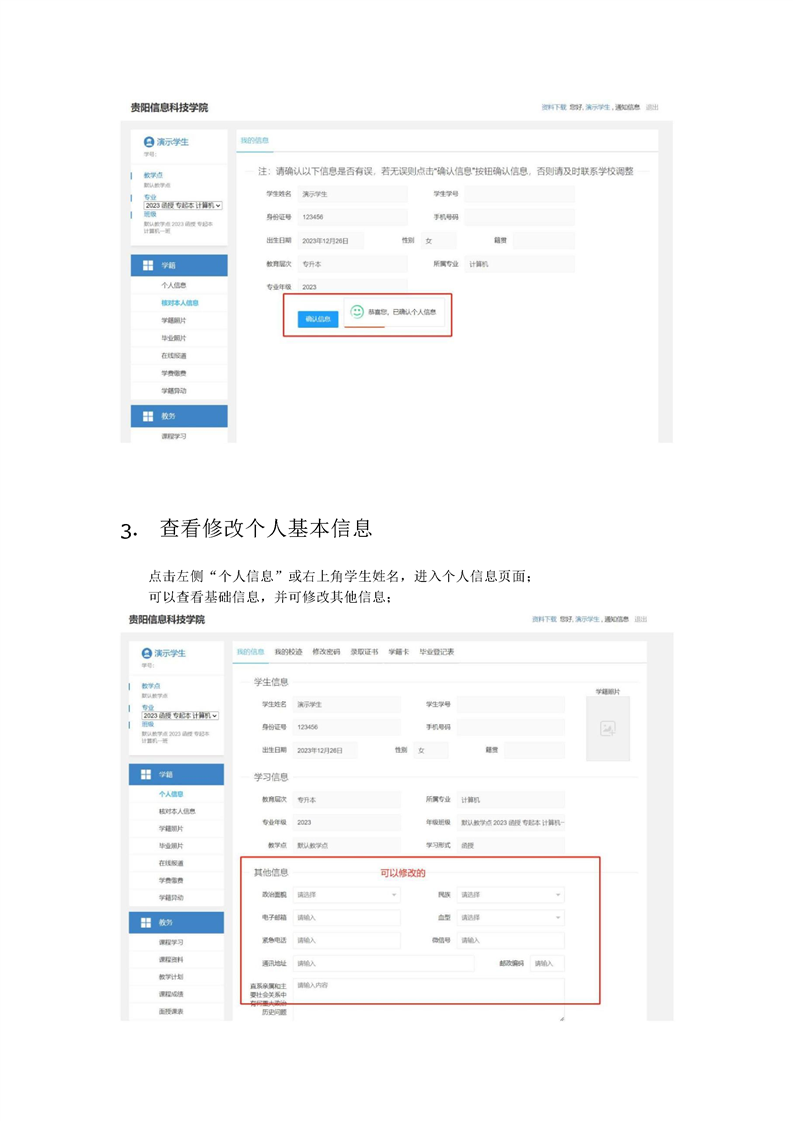Click the smiley icon in the confirmation toast

click(x=357, y=312)
